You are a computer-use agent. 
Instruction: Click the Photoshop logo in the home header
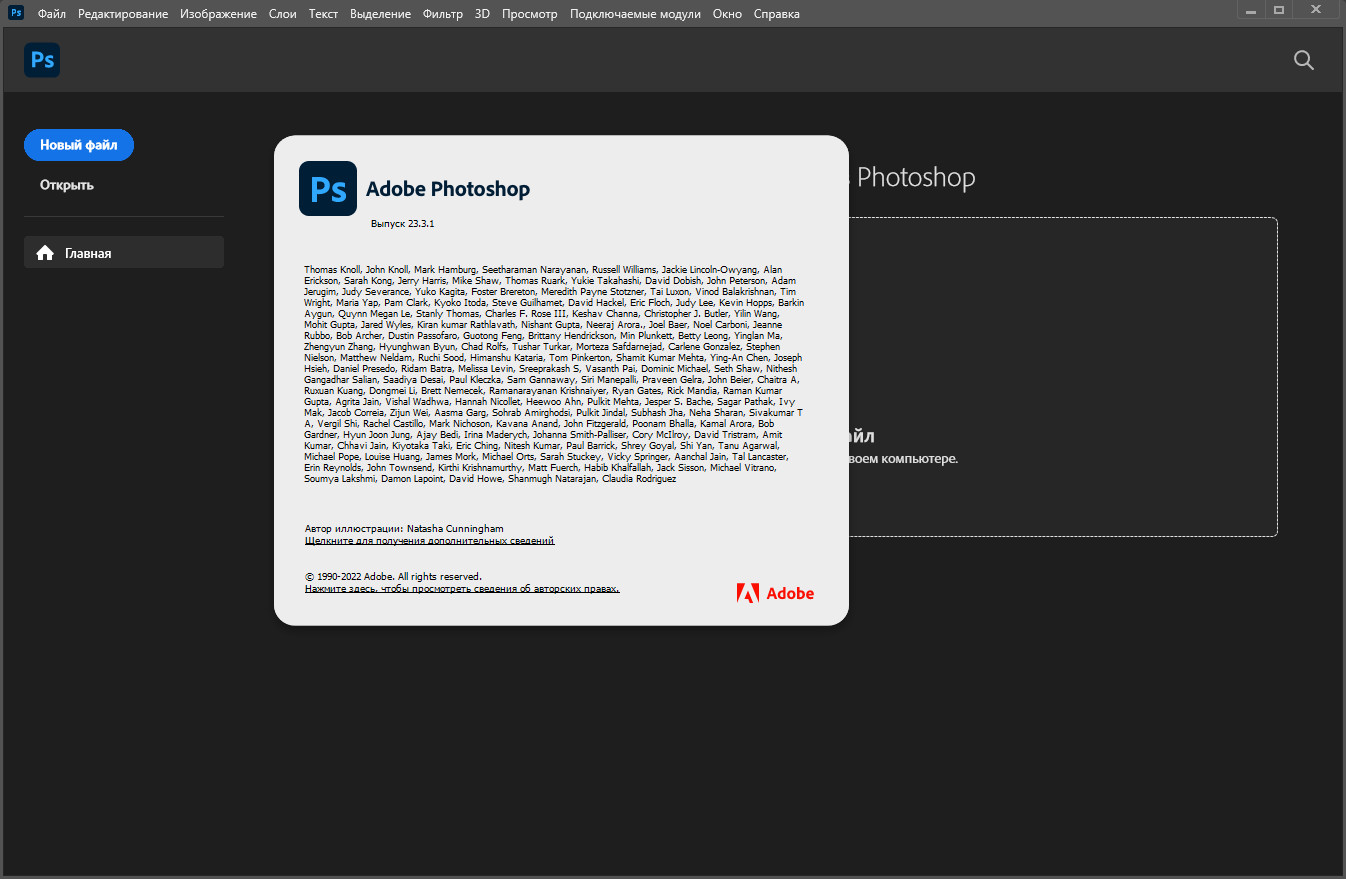pos(42,60)
